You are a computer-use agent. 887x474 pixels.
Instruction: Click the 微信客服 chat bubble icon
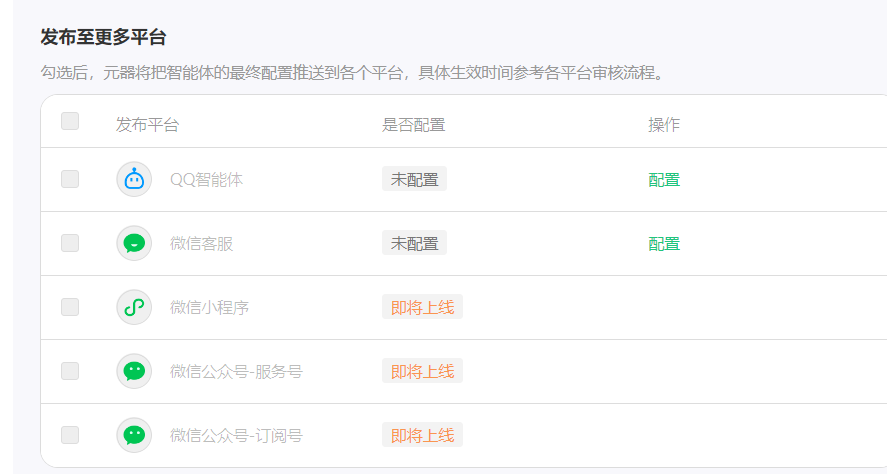pyautogui.click(x=134, y=244)
